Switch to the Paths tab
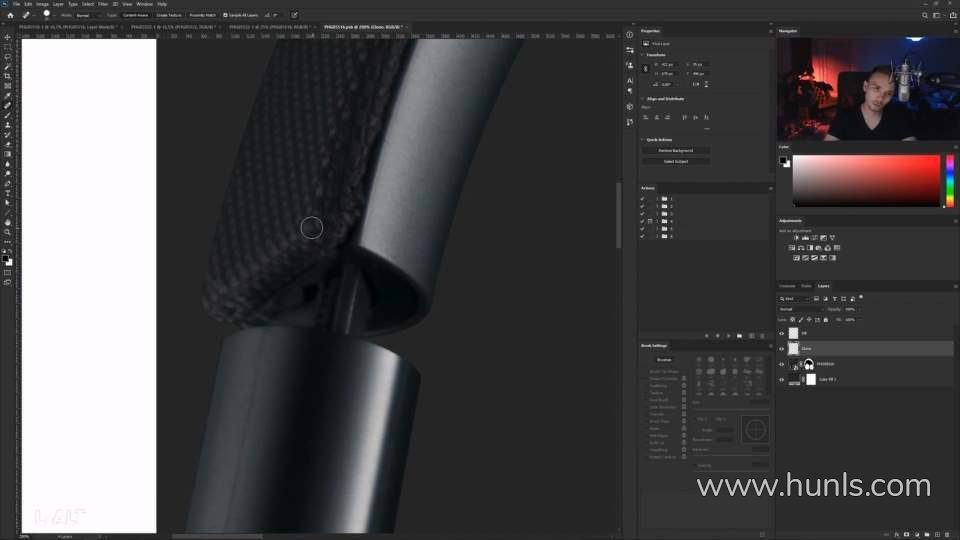The image size is (960, 540). tap(806, 286)
